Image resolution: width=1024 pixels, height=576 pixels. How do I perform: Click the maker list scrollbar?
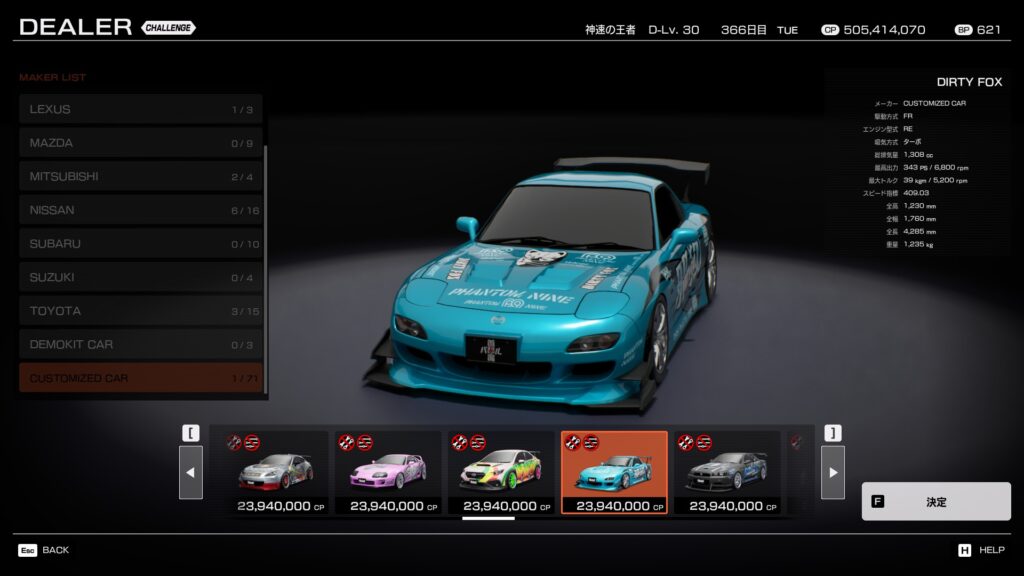coord(265,269)
